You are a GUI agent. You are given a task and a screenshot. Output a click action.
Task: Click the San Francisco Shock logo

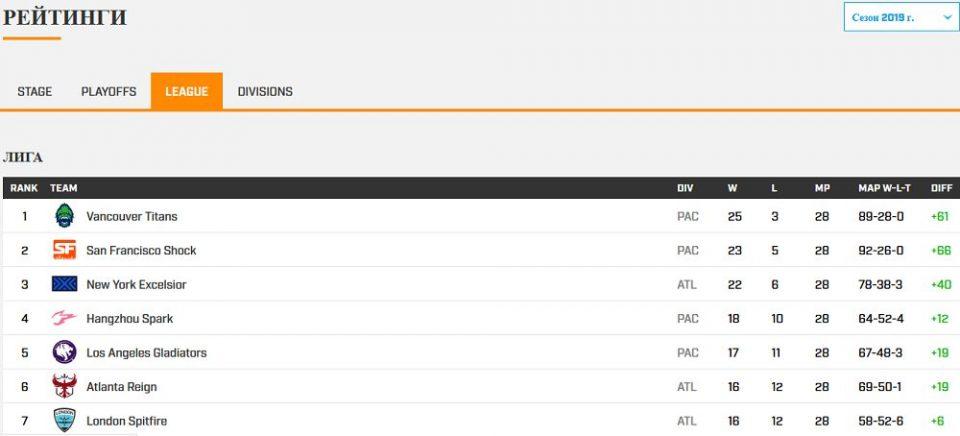(x=64, y=250)
